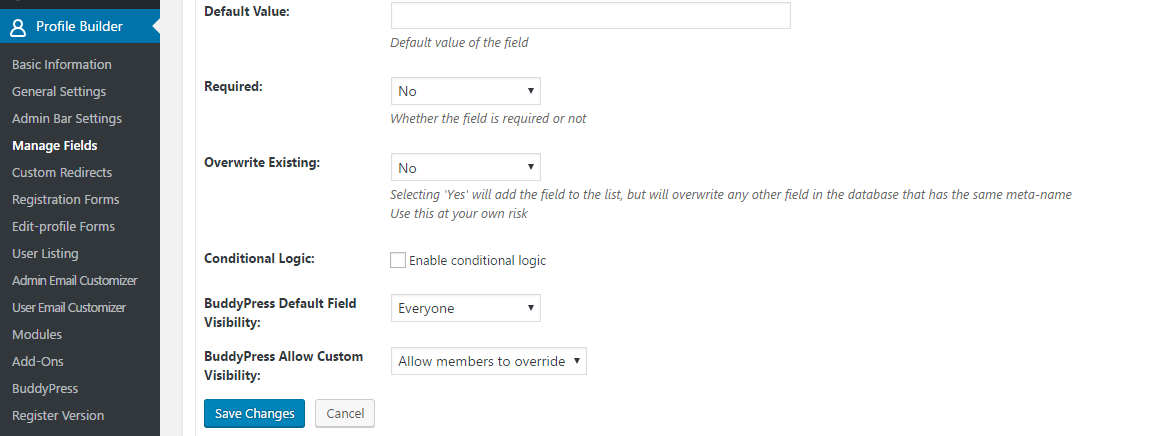Open Edit-profile Forms page
Viewport: 1163px width, 436px height.
63,226
